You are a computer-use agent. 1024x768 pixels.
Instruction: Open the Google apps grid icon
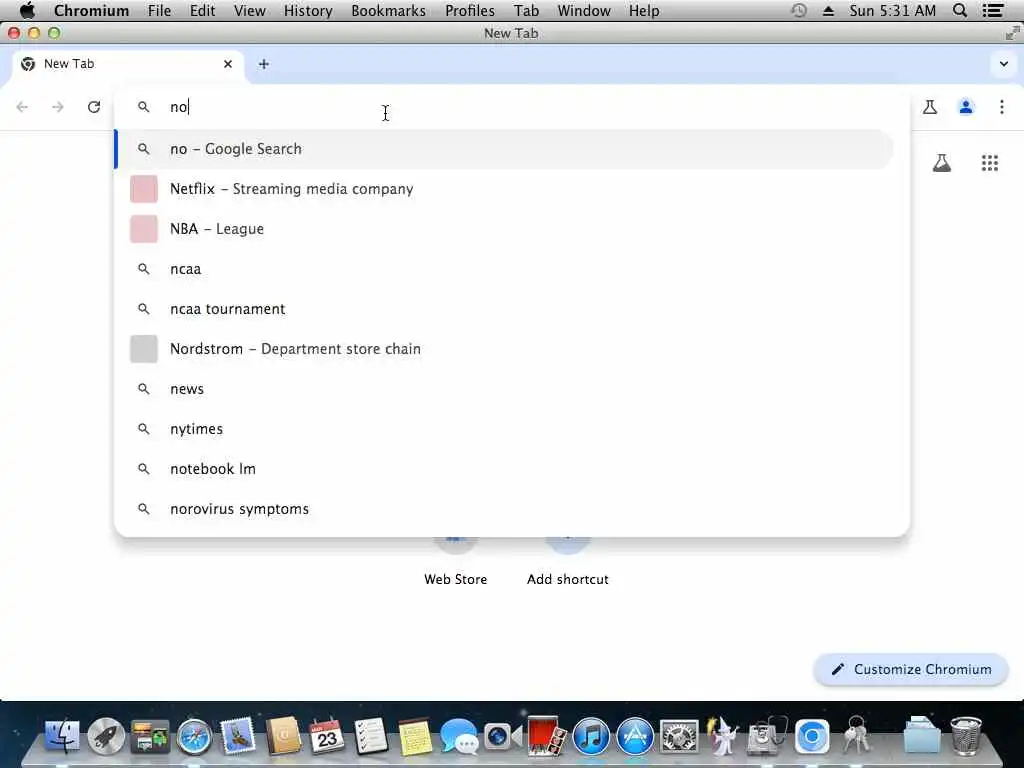pos(990,163)
